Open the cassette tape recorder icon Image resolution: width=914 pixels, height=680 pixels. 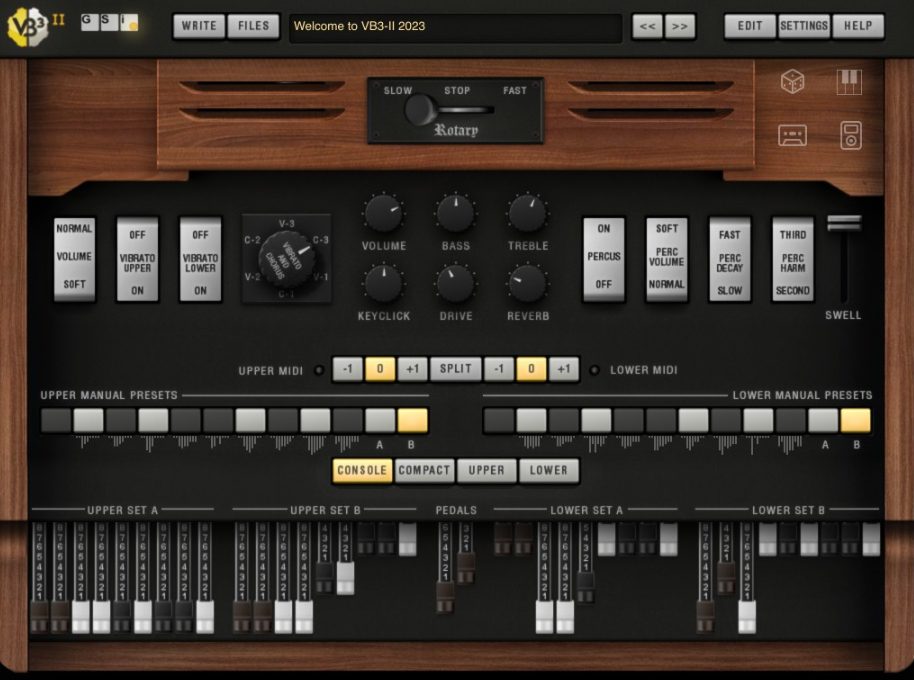tap(791, 133)
